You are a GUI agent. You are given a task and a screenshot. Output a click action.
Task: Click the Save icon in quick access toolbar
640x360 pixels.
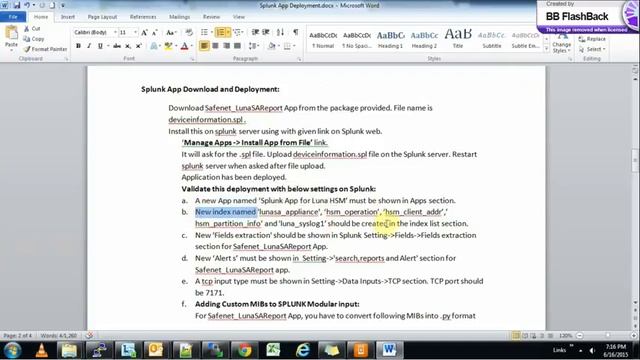[x=17, y=5]
